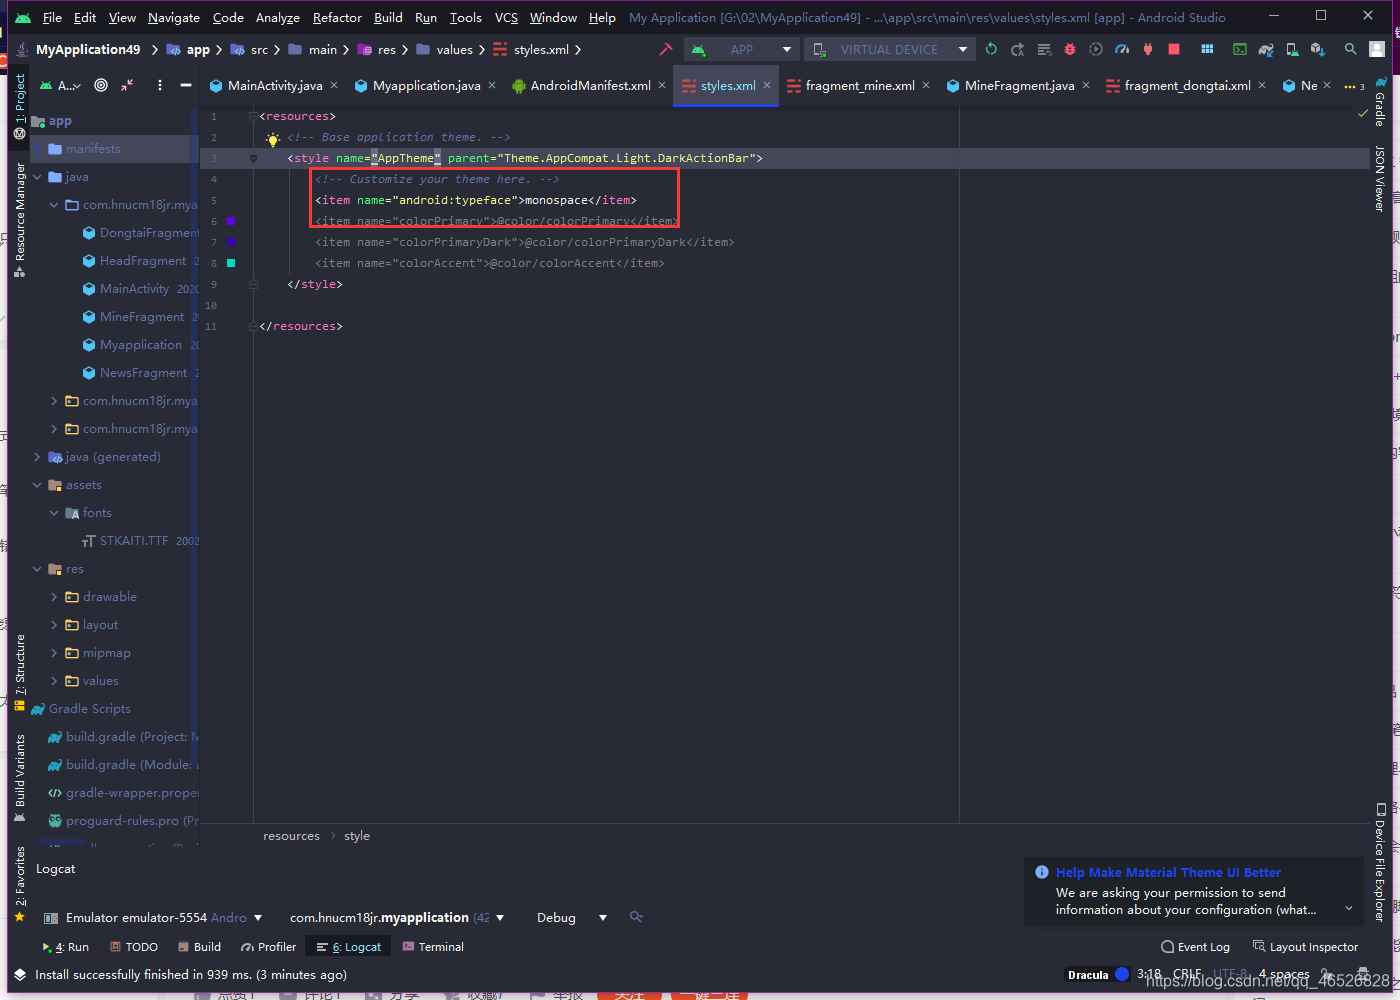The width and height of the screenshot is (1400, 1000).
Task: Open the APP run configuration dropdown
Action: point(742,49)
